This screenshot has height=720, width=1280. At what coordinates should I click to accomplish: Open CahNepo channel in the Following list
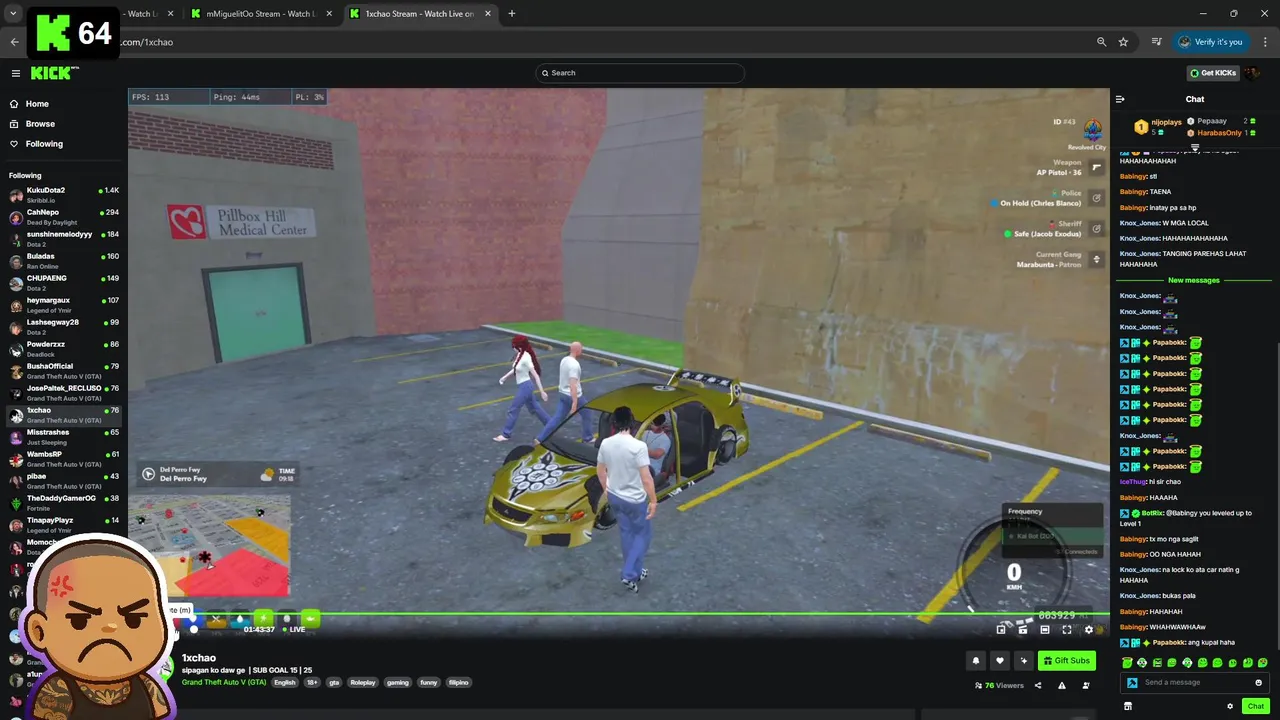(x=64, y=216)
